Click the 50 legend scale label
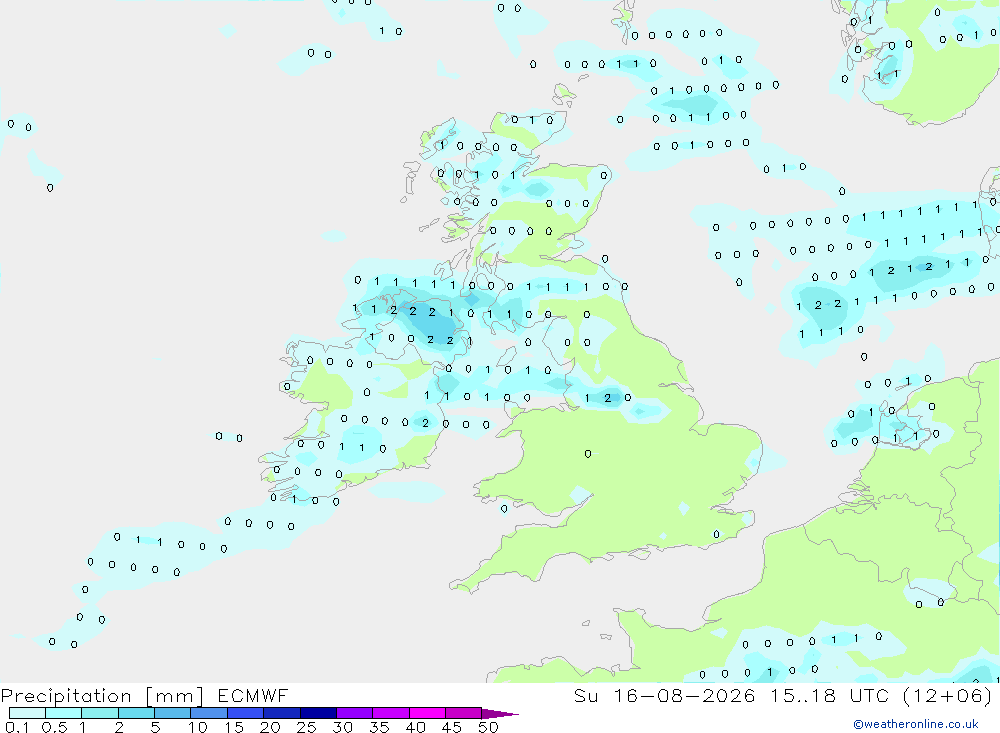Screen dimensions: 1000x733 [x=488, y=727]
